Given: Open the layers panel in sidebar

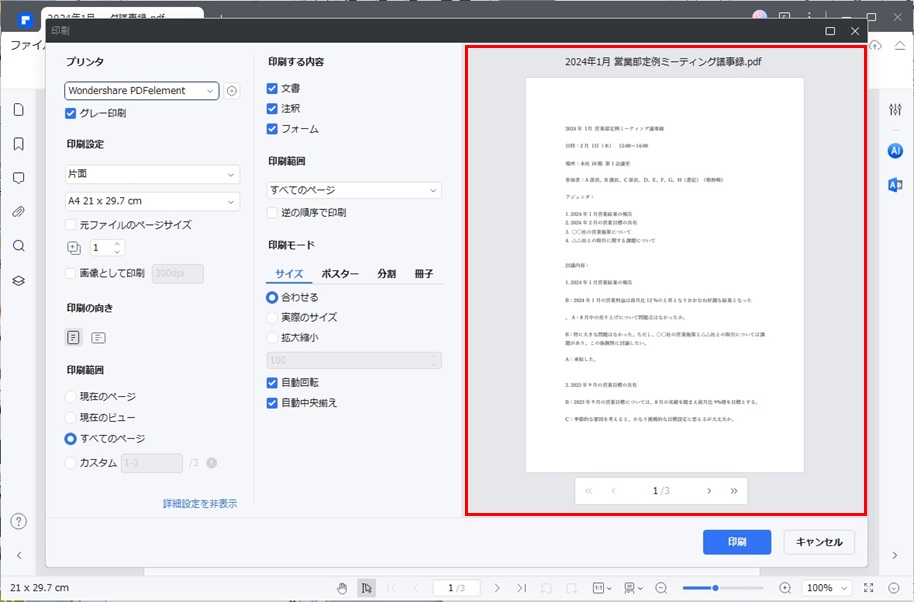Looking at the screenshot, I should tap(19, 280).
